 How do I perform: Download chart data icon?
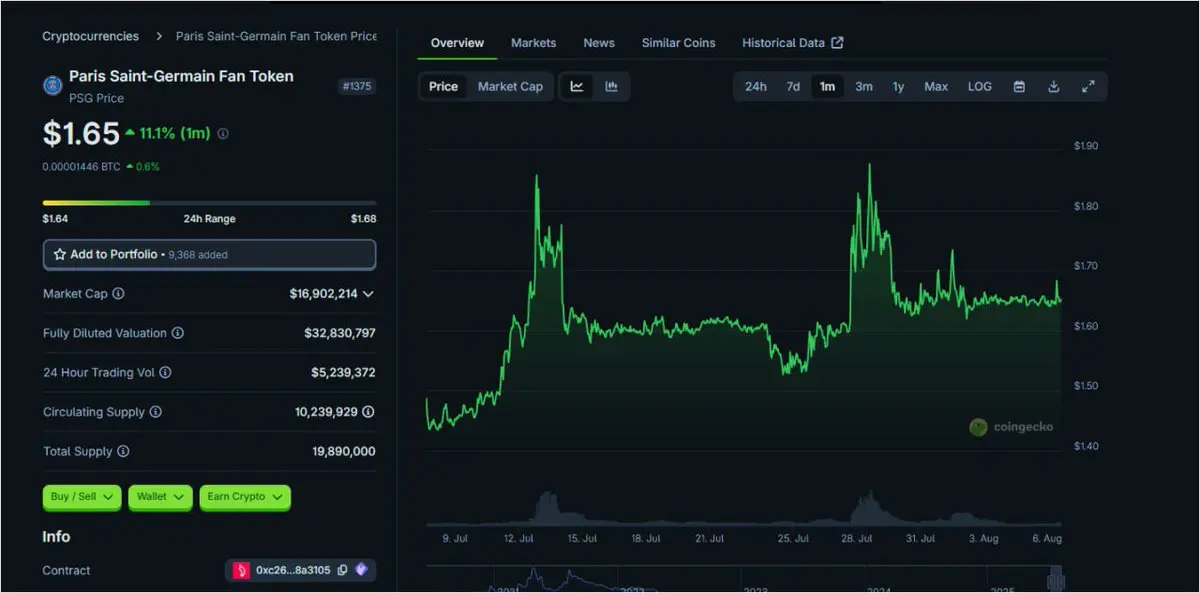coord(1053,86)
